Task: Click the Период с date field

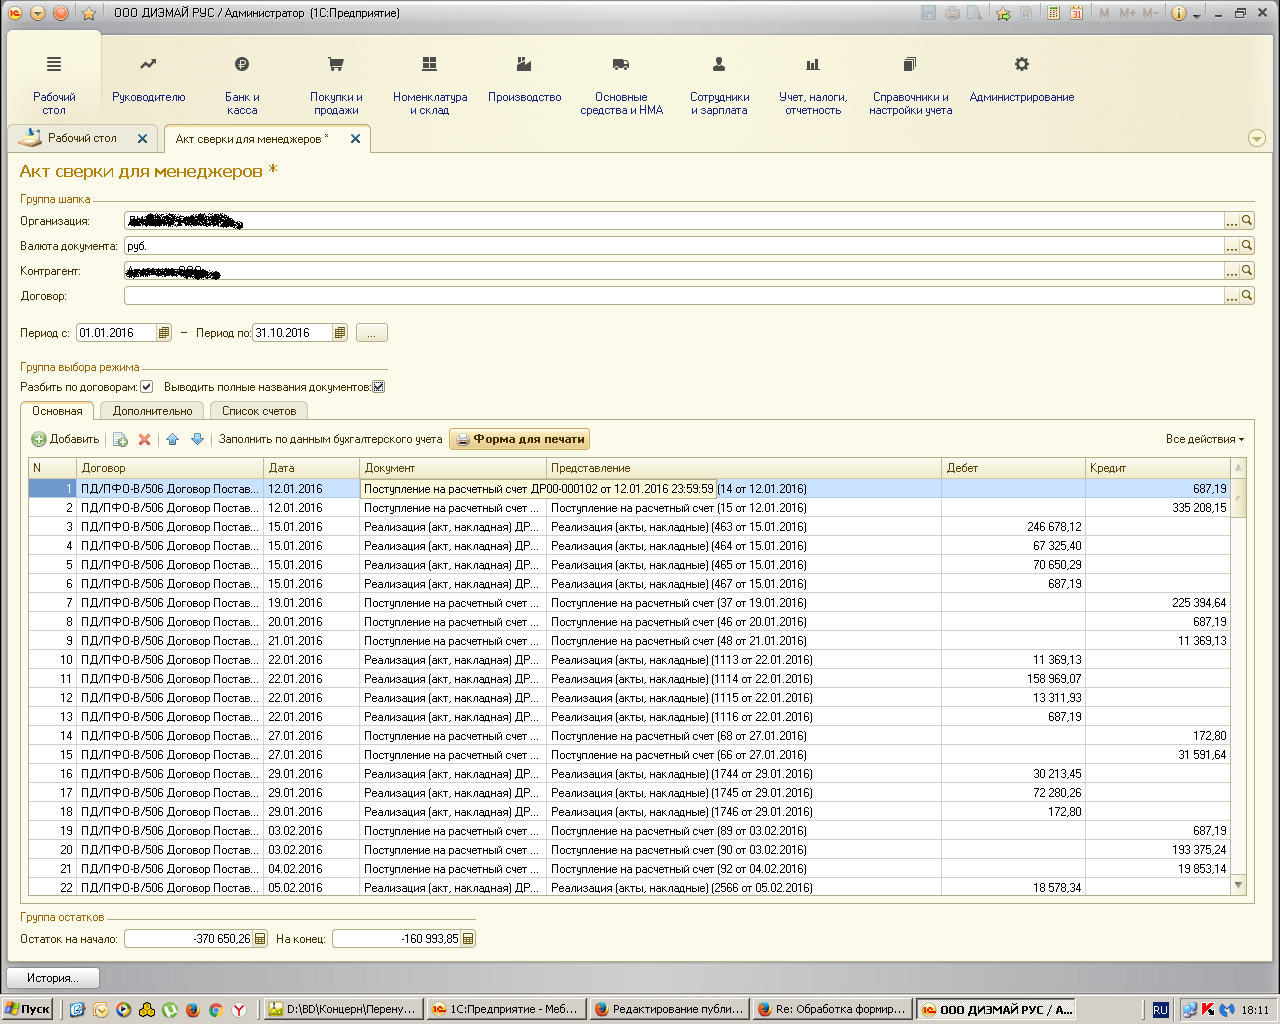Action: click(x=116, y=333)
